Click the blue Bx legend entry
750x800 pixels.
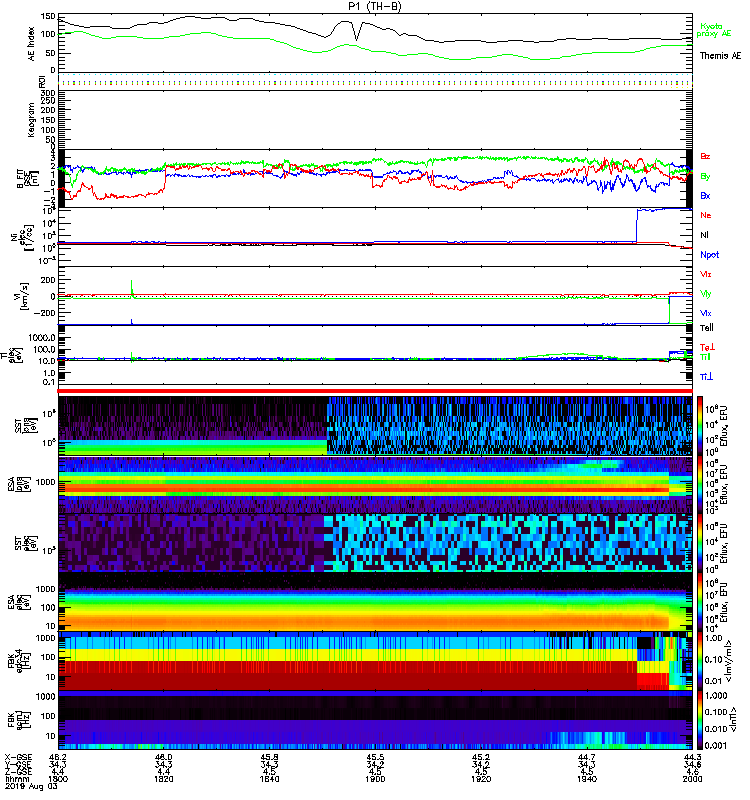706,196
